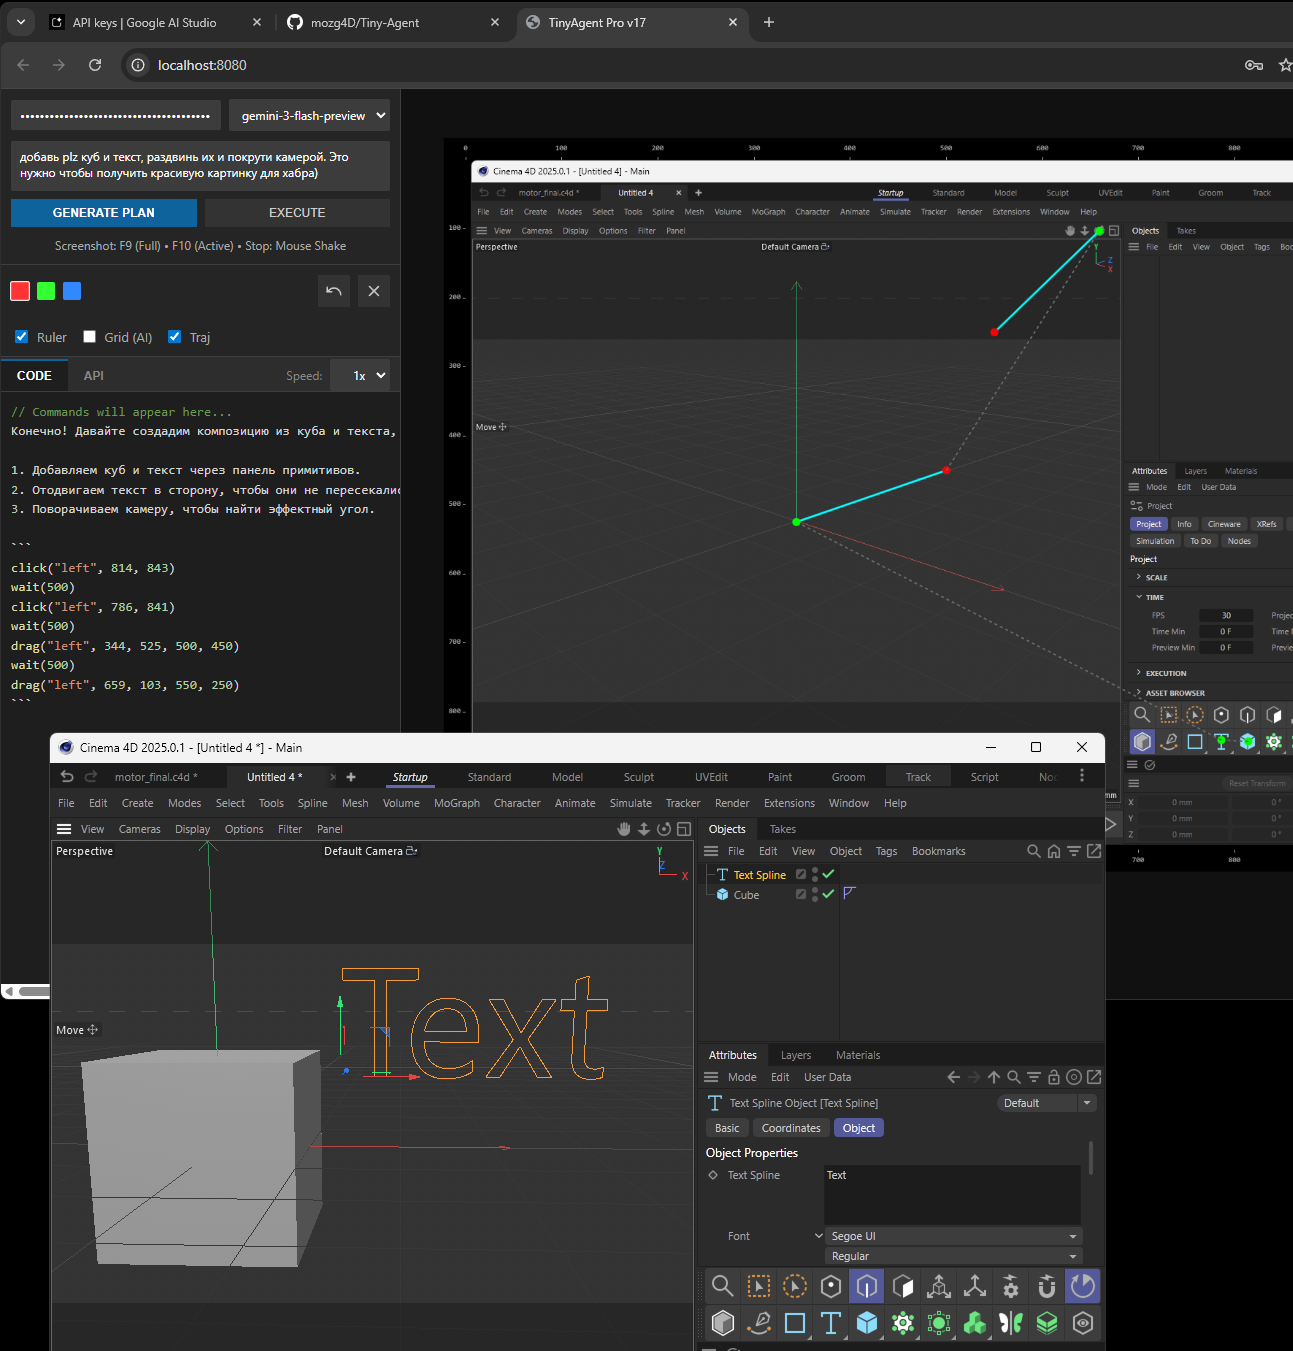The image size is (1293, 1351).
Task: Click the undo arrow in TinyAgent panel
Action: pyautogui.click(x=334, y=291)
